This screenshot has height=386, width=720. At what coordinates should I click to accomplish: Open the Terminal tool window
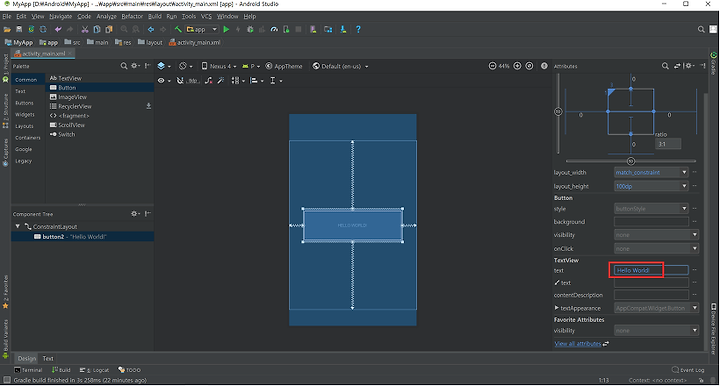[28, 370]
